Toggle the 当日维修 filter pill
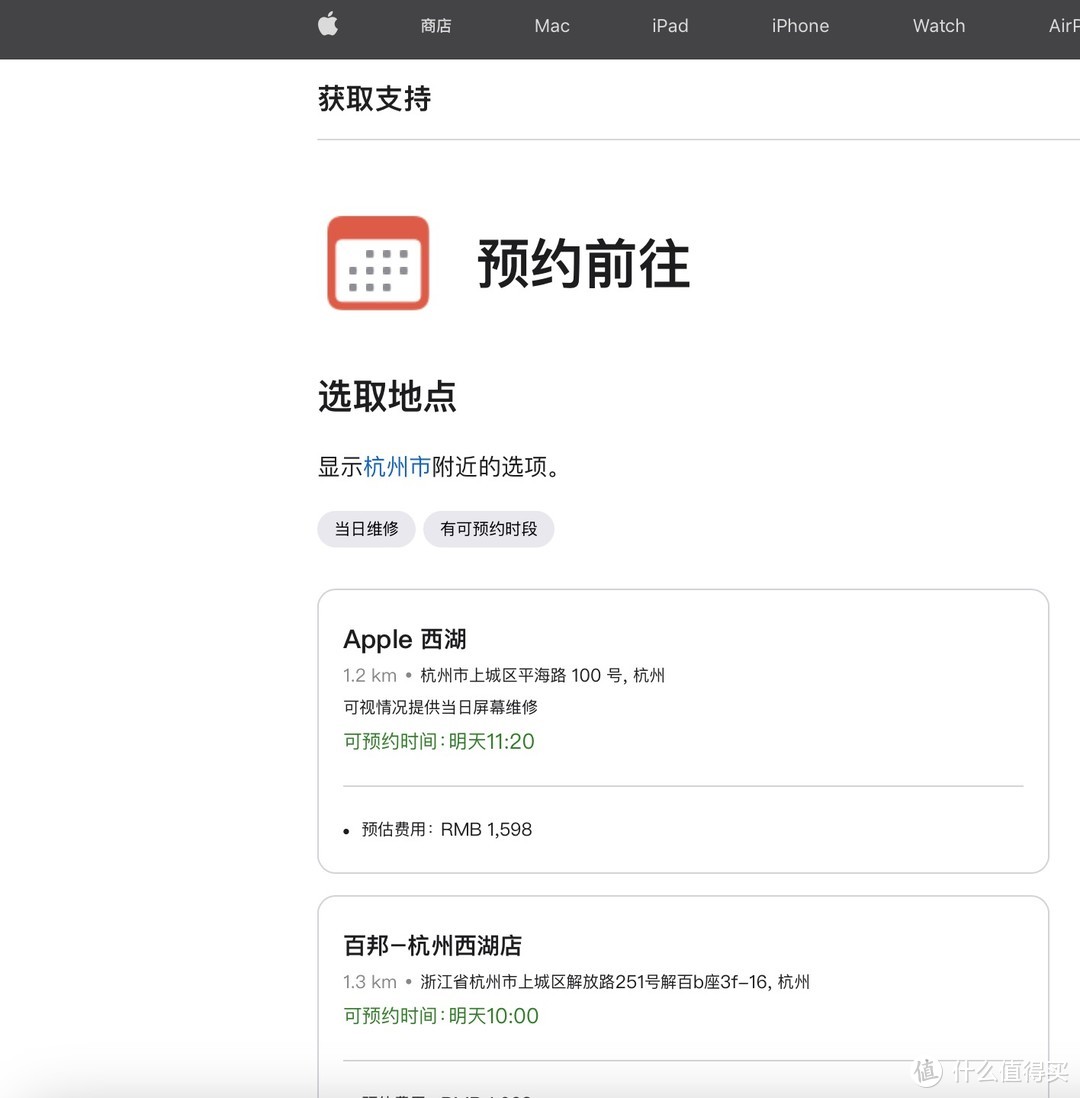 click(366, 529)
